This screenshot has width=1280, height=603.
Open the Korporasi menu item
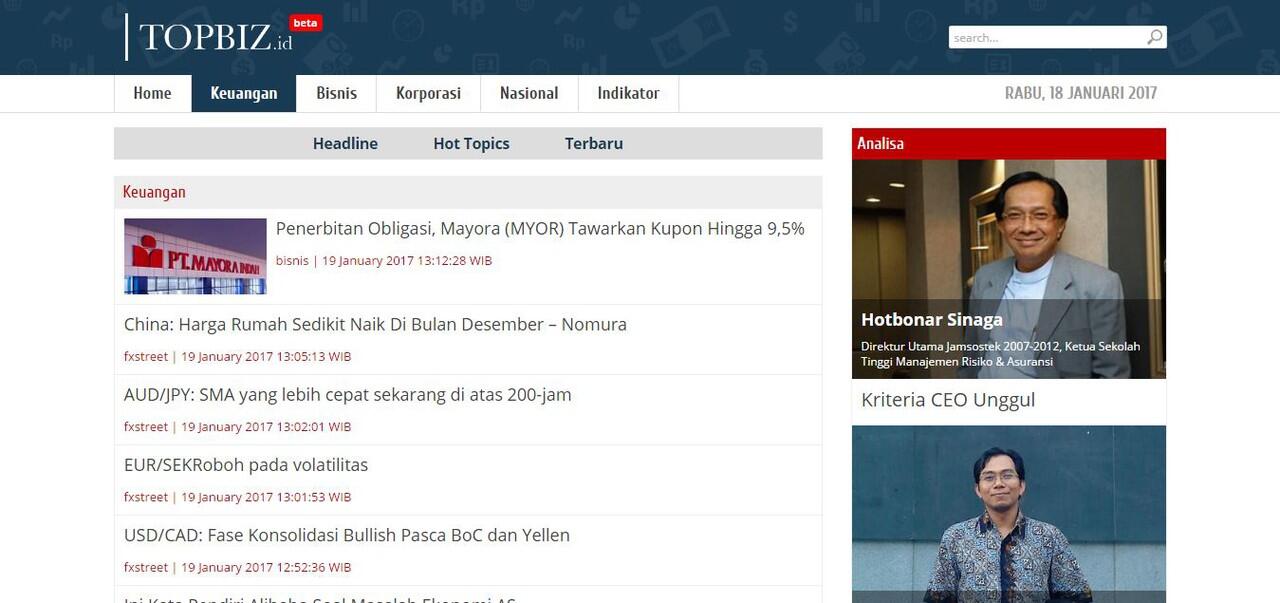428,93
